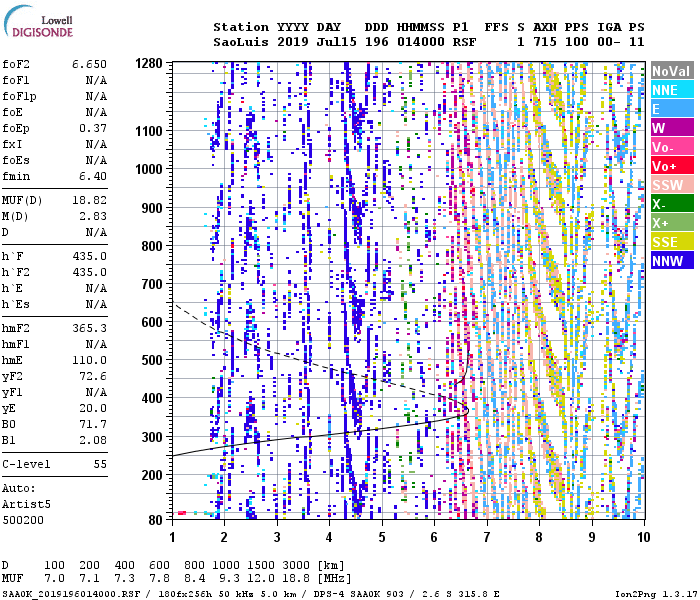Click the SAA0K_2019196014000.RSF filename
700x600 pixels.
click(71, 595)
